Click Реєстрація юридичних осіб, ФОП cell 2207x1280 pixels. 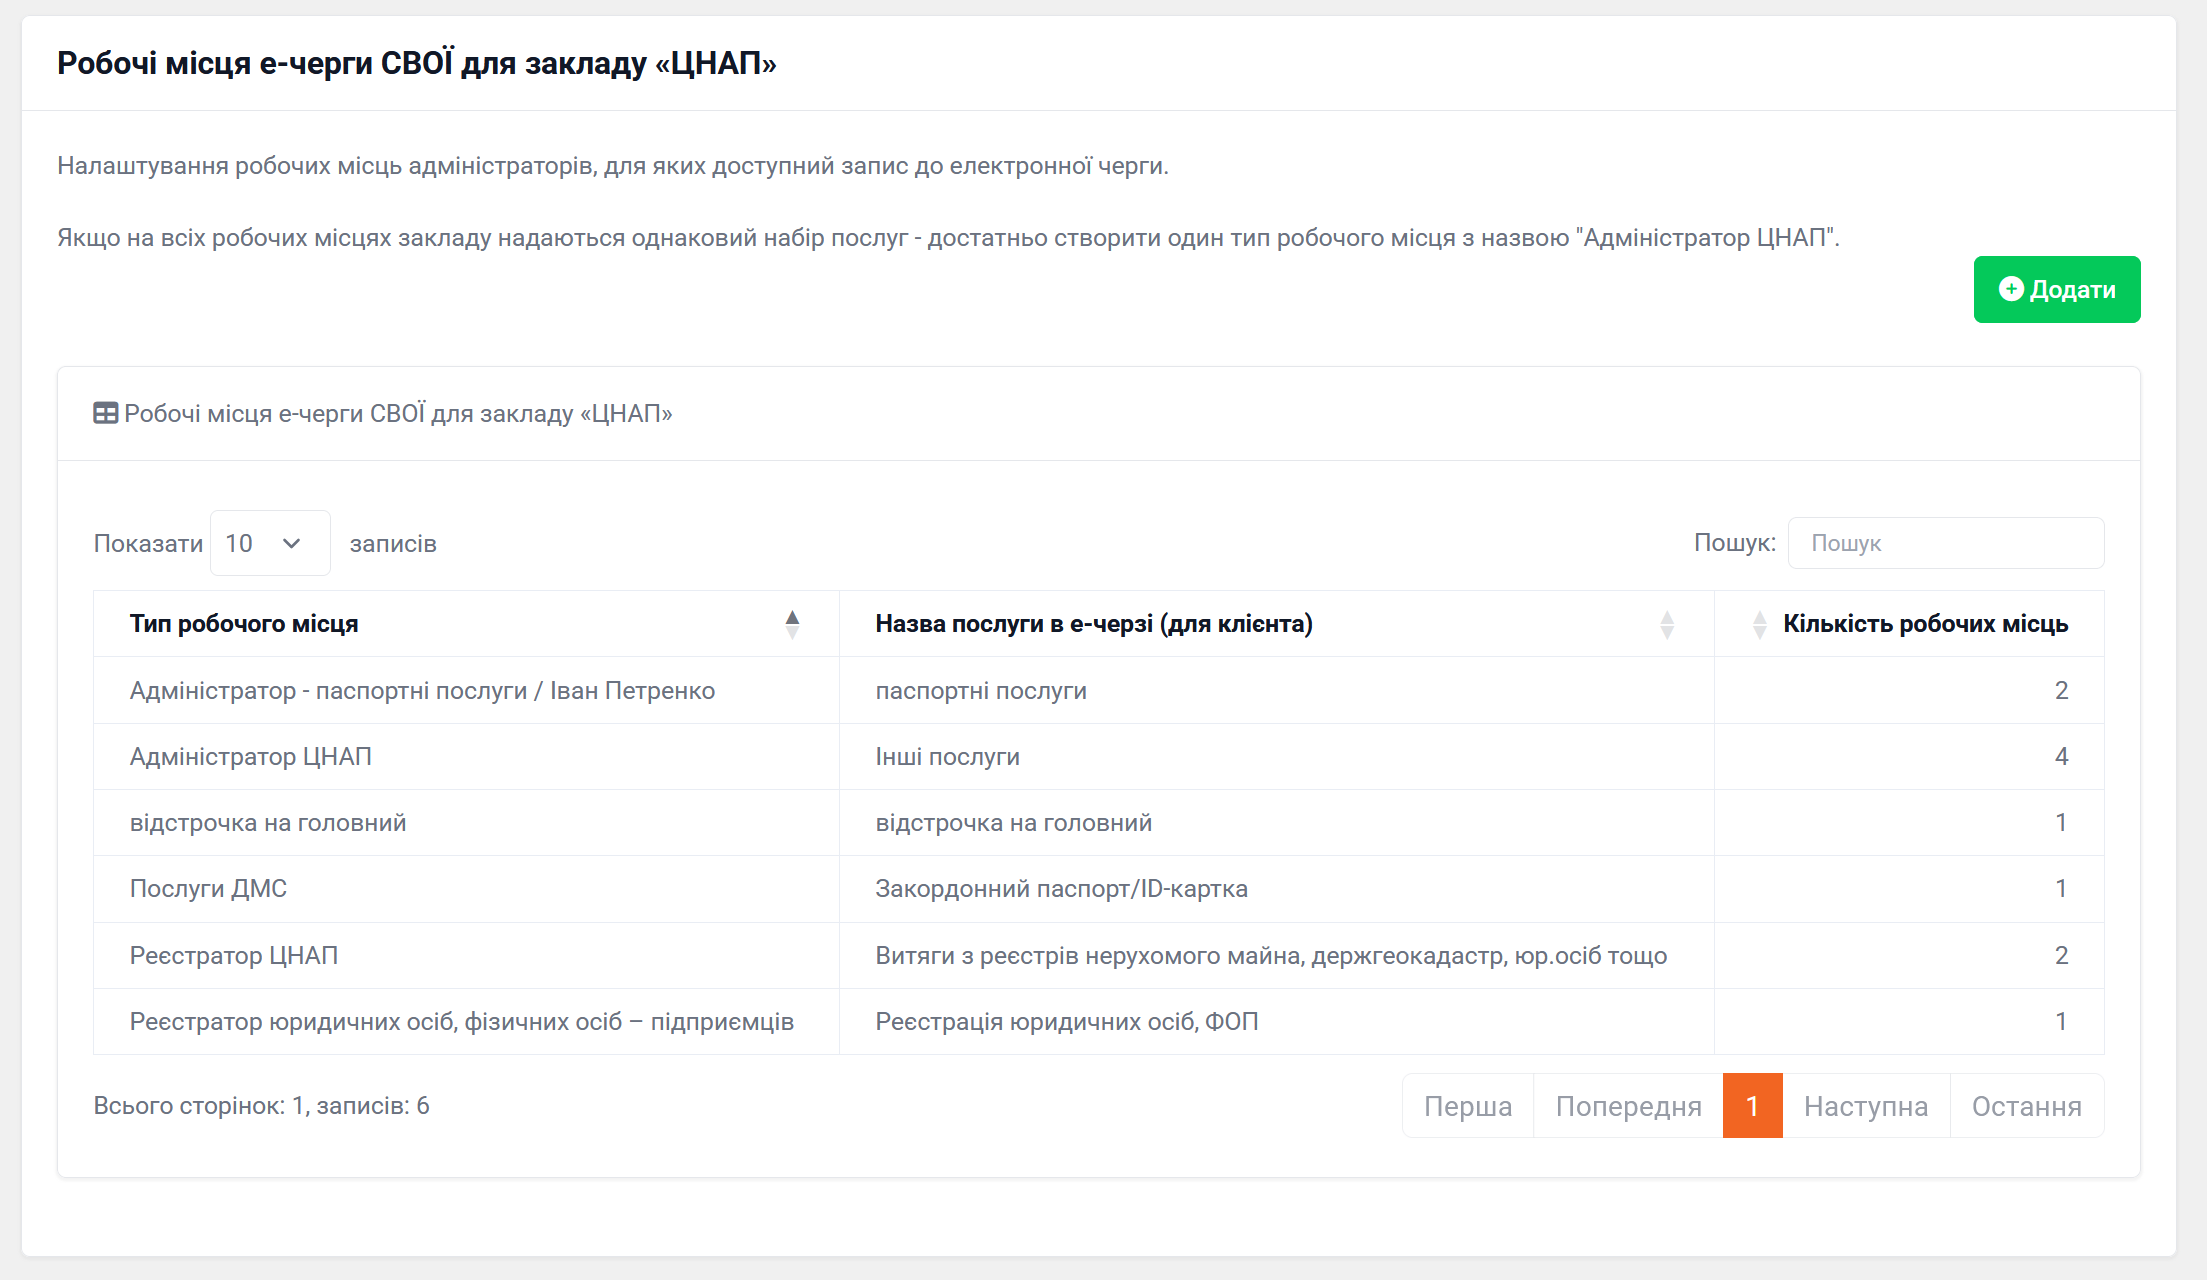tap(1066, 1022)
